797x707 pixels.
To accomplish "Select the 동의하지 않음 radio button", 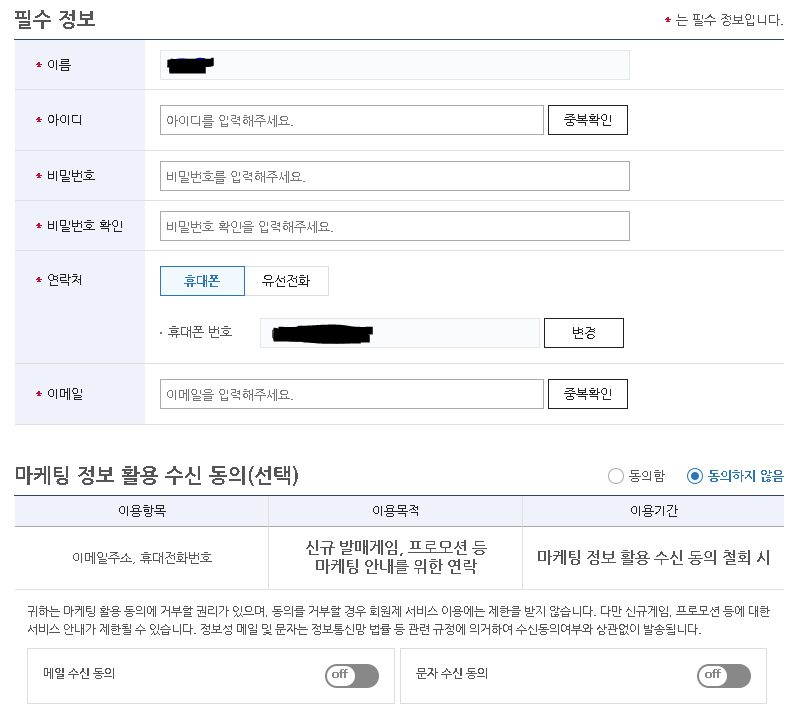I will click(694, 476).
